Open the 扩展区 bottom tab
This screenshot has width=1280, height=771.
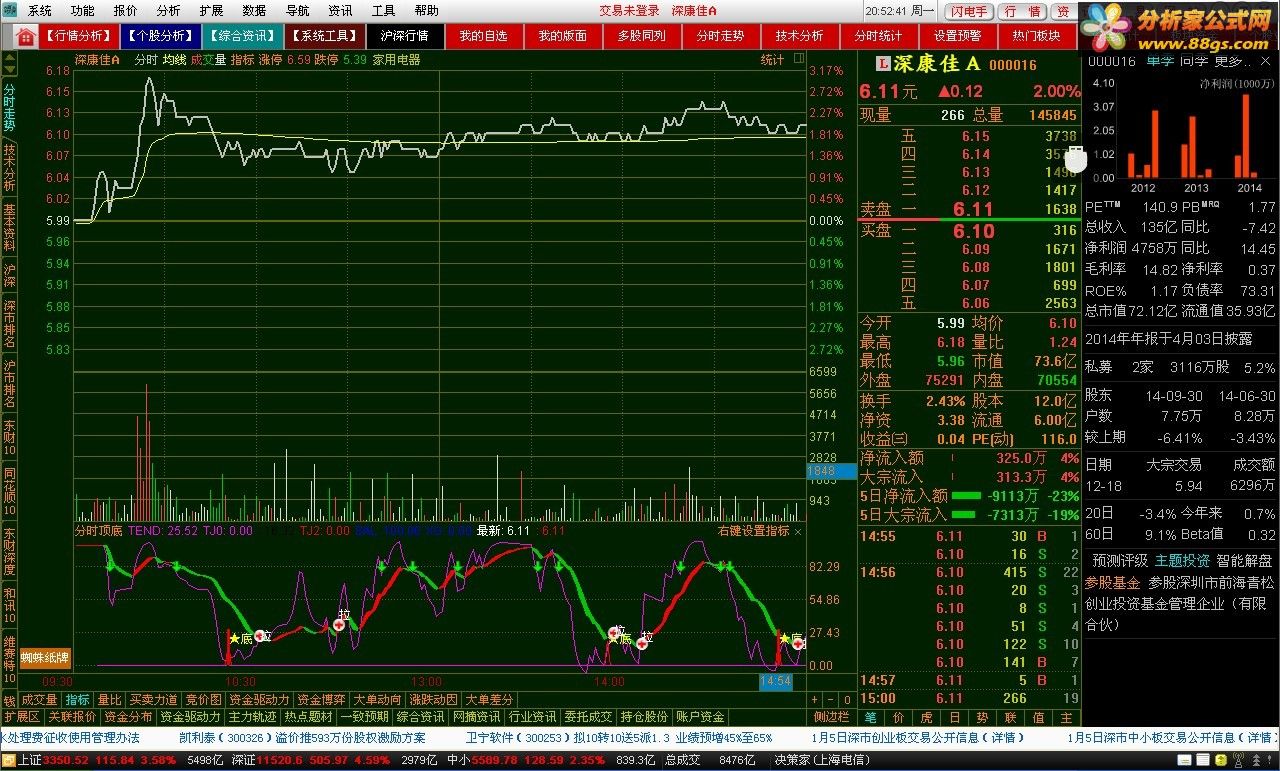point(21,717)
